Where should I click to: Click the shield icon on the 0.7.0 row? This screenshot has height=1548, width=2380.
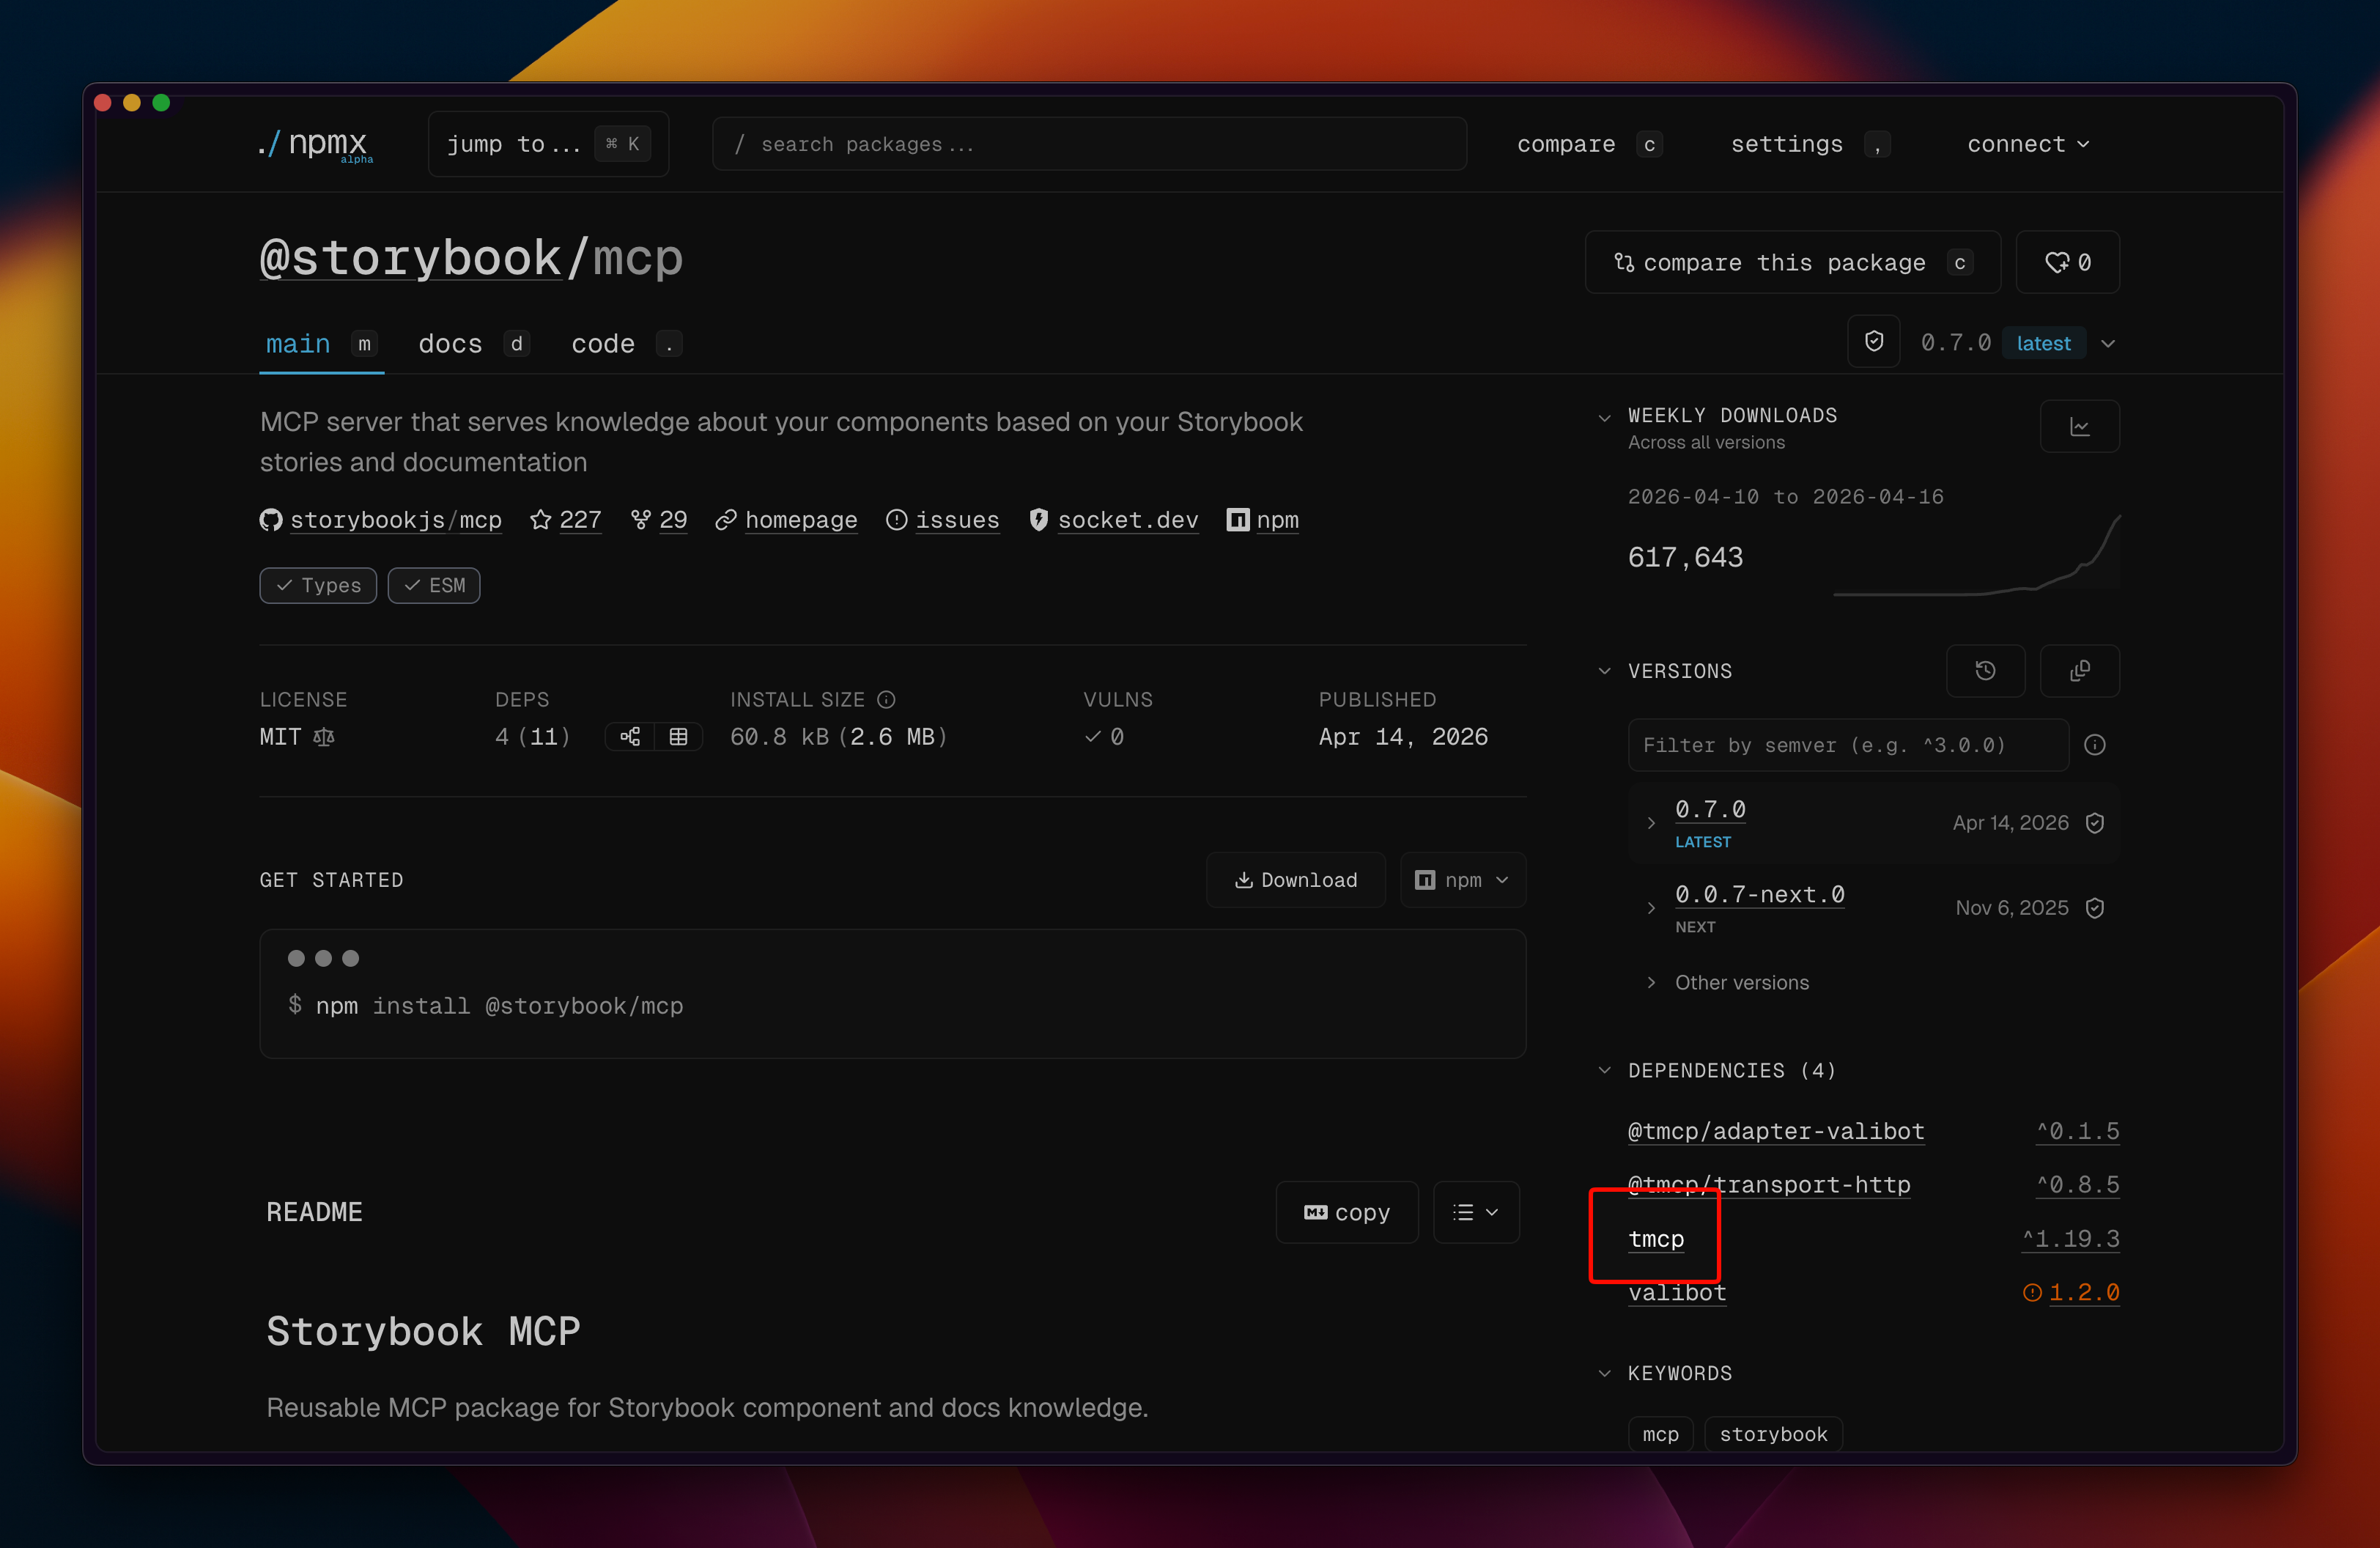2094,822
